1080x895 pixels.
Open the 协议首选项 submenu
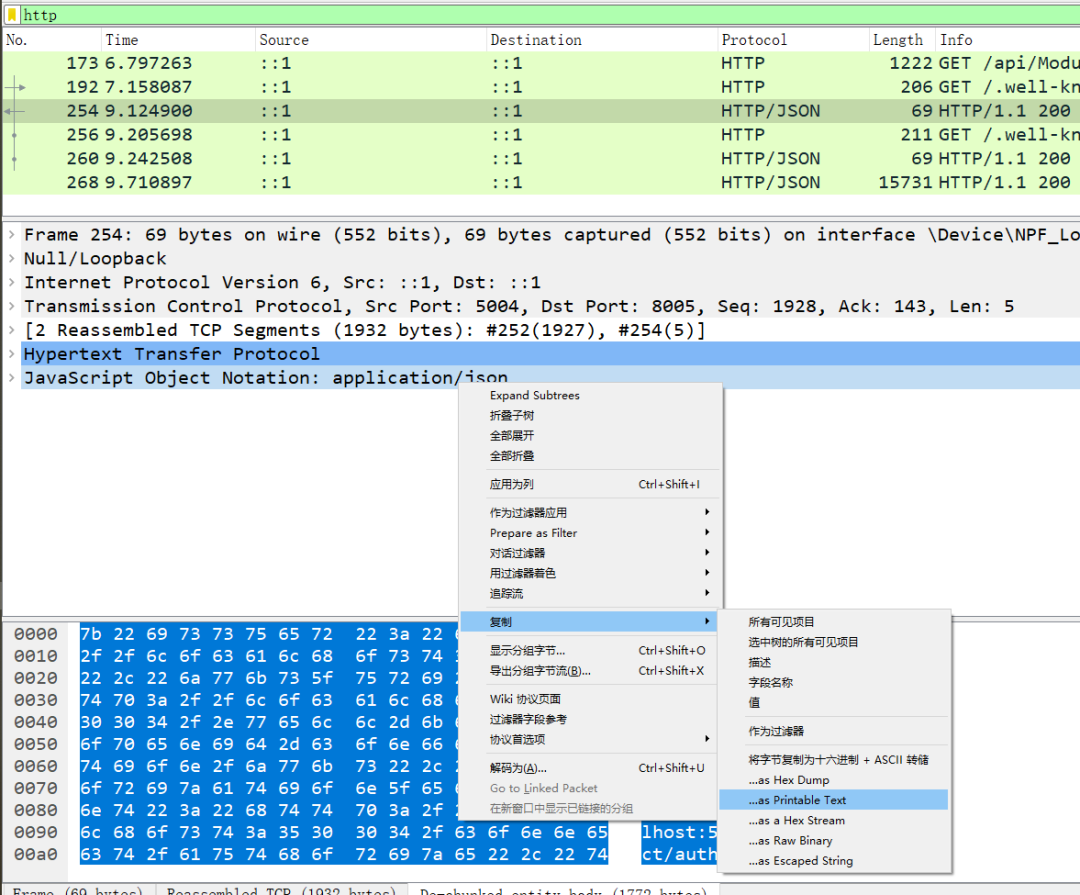coord(590,739)
